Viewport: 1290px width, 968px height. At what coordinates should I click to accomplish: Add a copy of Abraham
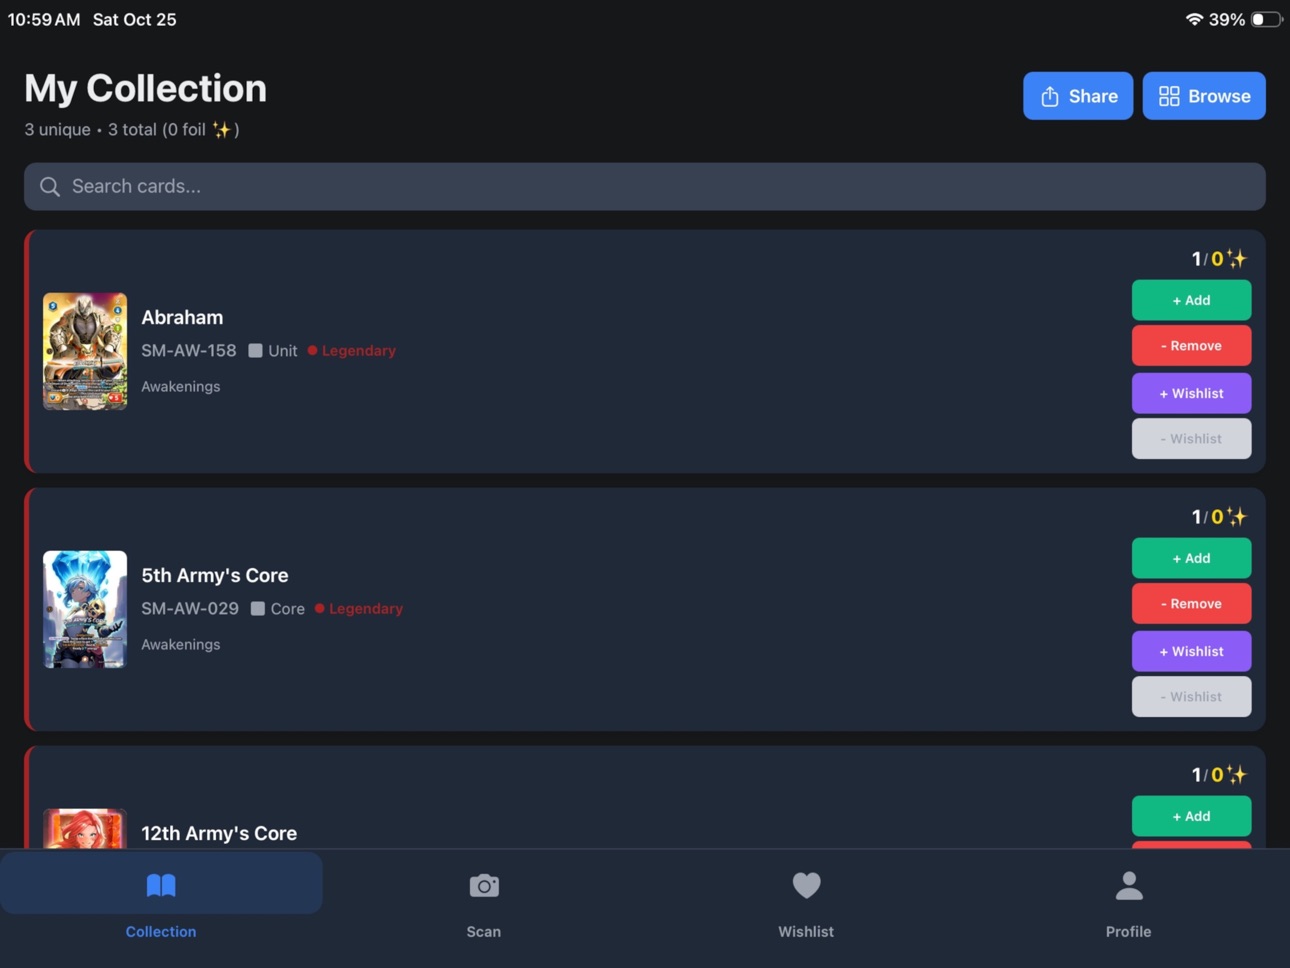[1191, 300]
